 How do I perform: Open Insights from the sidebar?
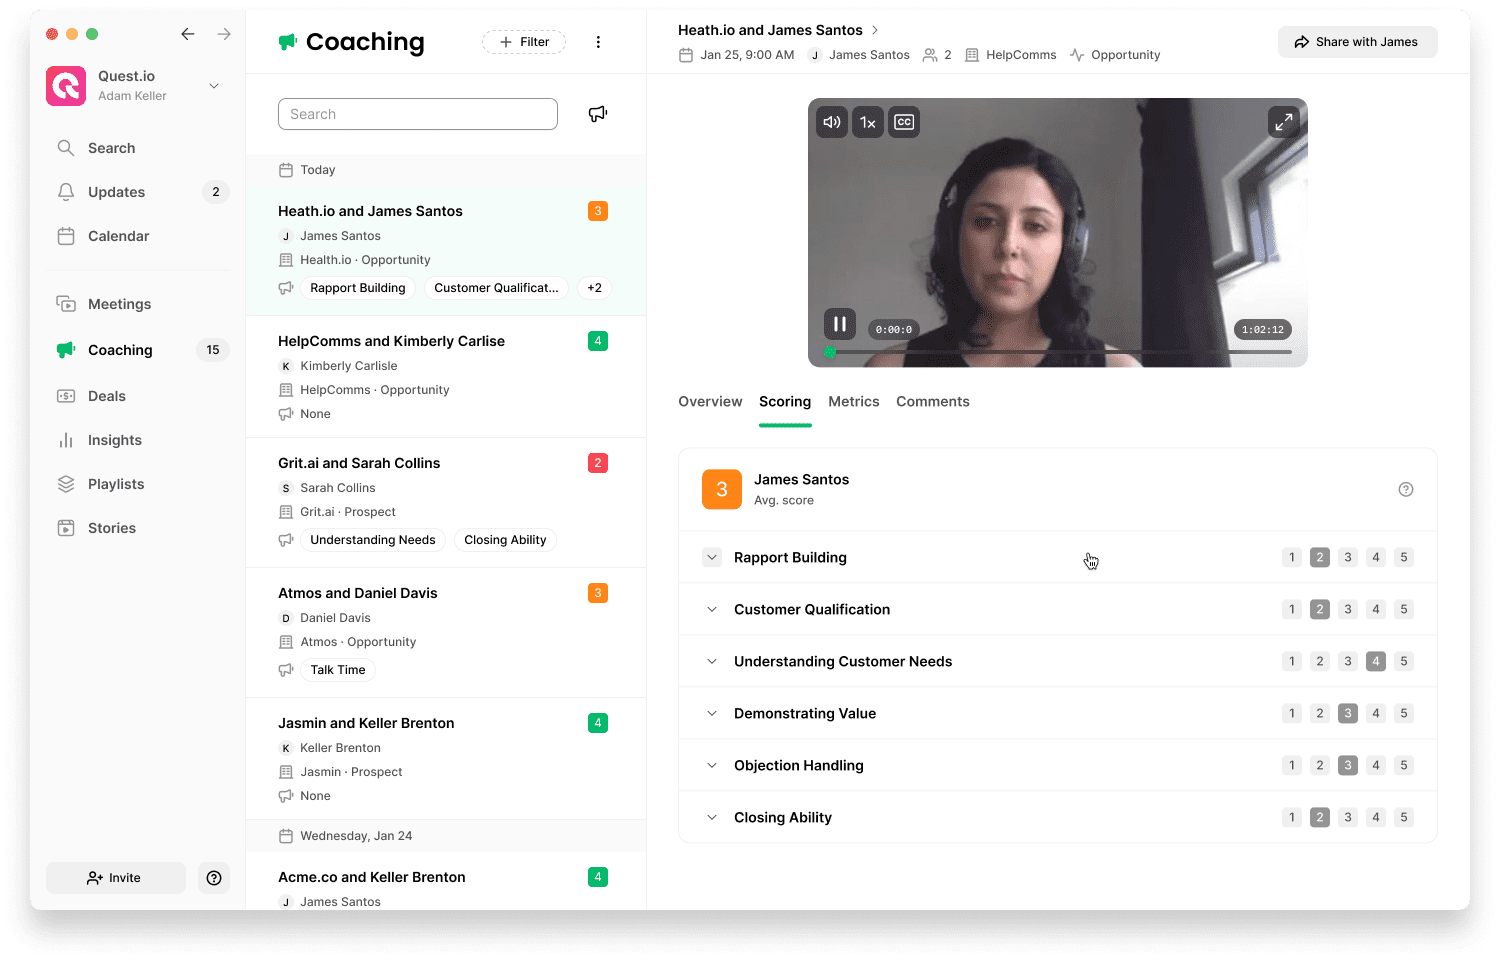tap(115, 440)
